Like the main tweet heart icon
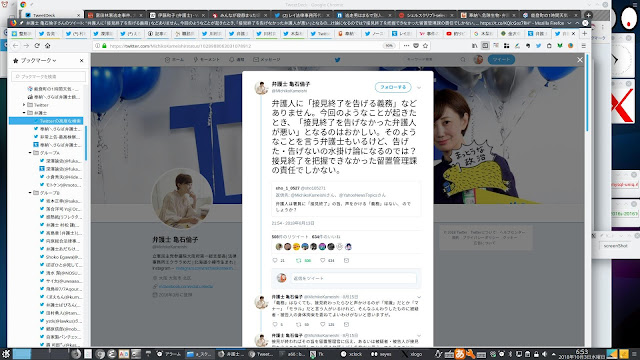Screen dimensions: 640x360 (322, 260)
